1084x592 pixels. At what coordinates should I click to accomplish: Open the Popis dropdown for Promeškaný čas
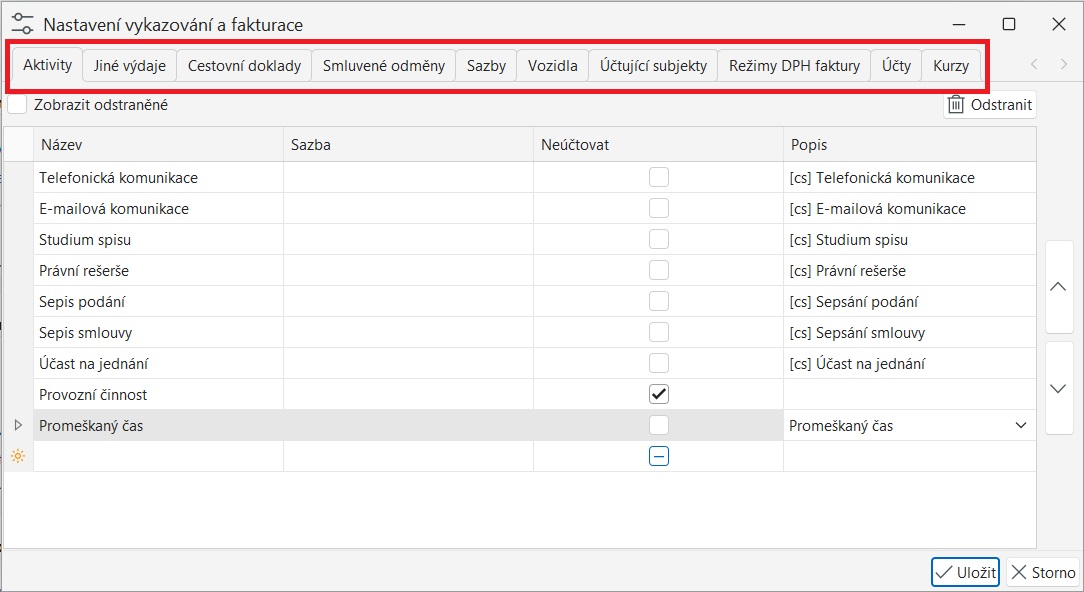coord(1020,425)
